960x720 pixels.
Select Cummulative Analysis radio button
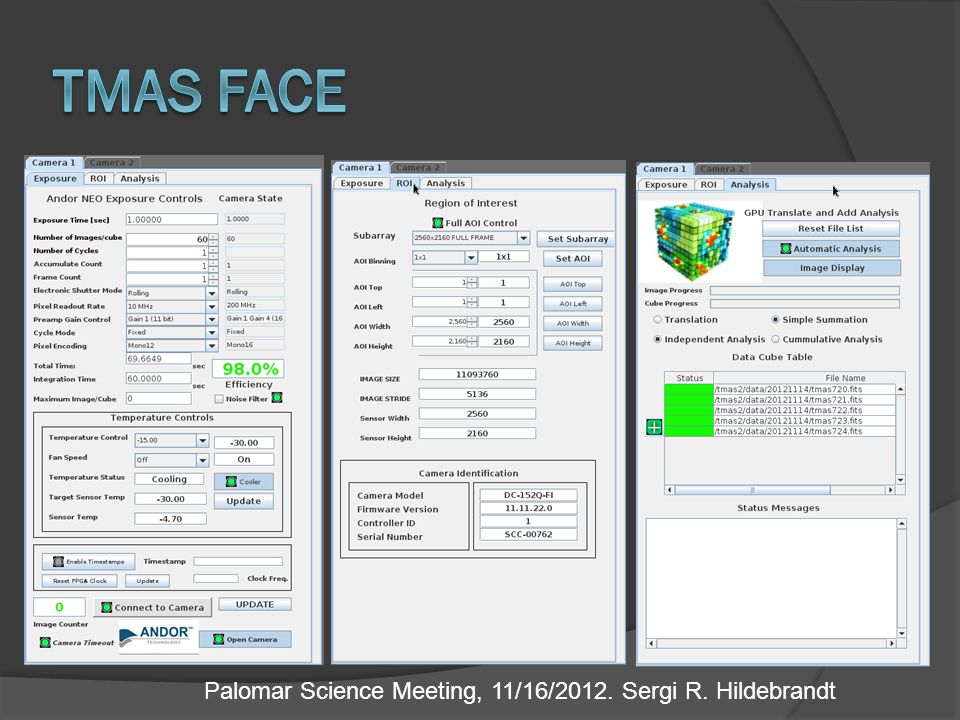[775, 339]
